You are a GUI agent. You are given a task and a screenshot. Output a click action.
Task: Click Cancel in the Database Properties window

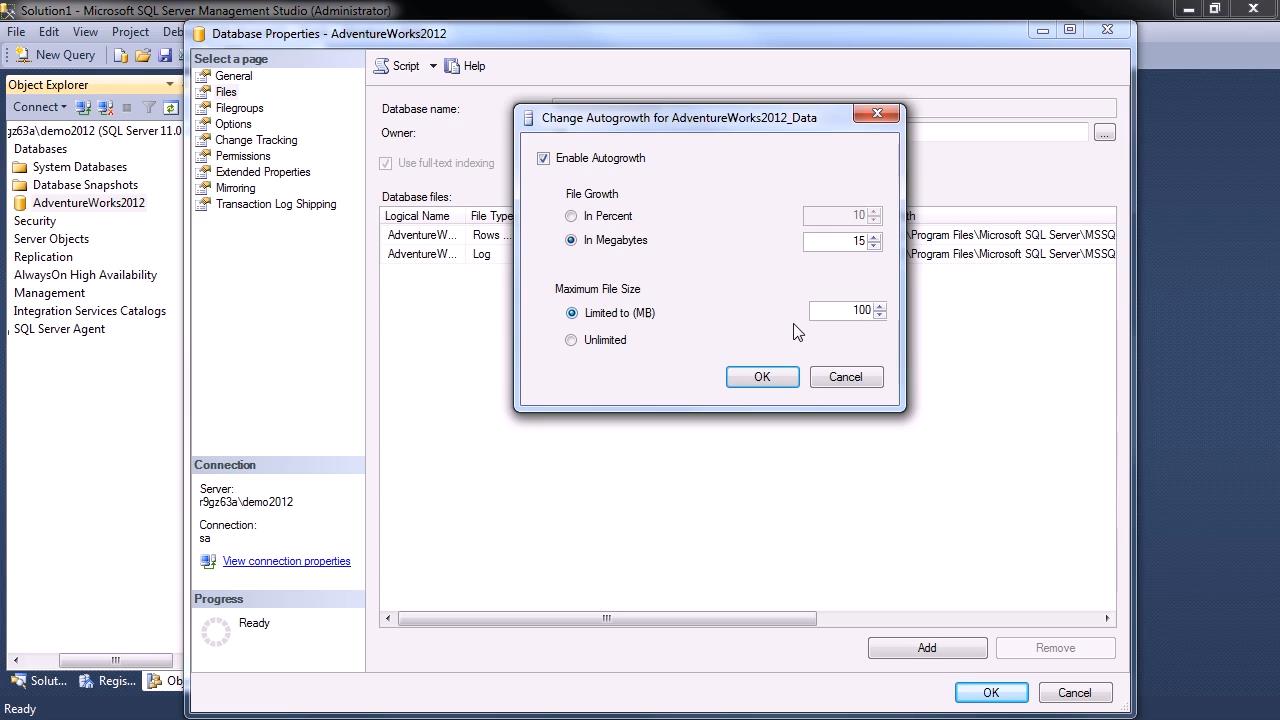point(1075,693)
